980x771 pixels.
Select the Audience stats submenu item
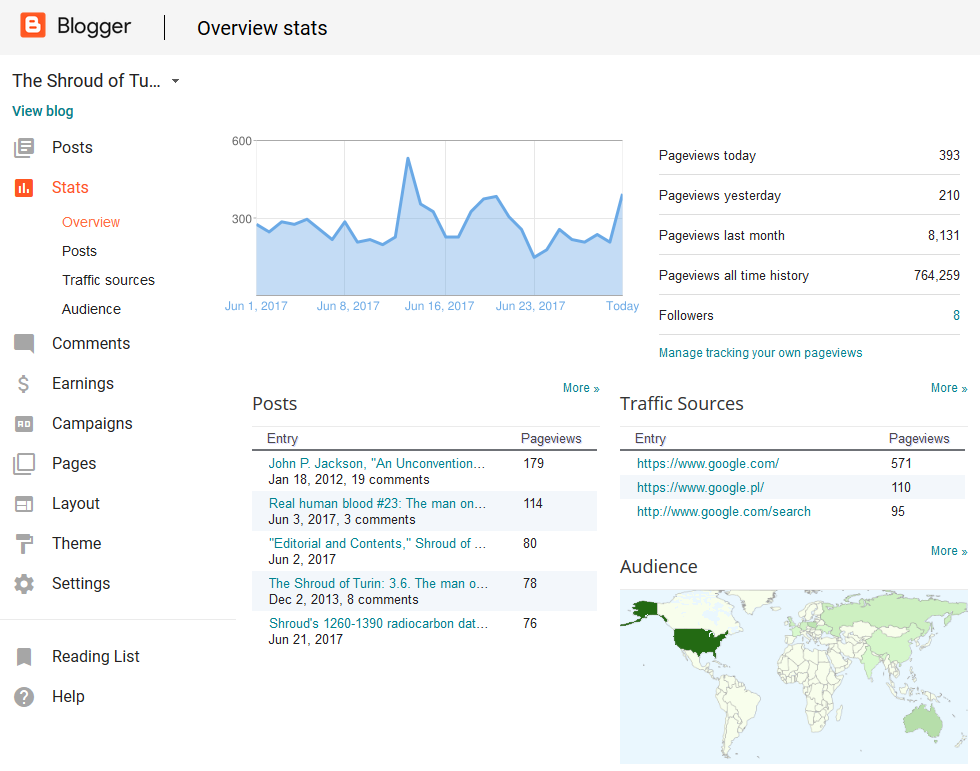(x=91, y=309)
